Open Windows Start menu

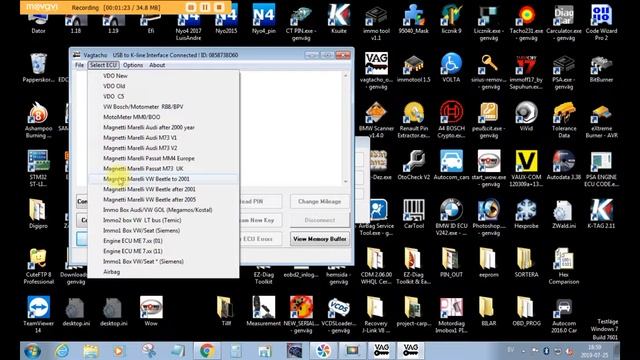click(32, 351)
